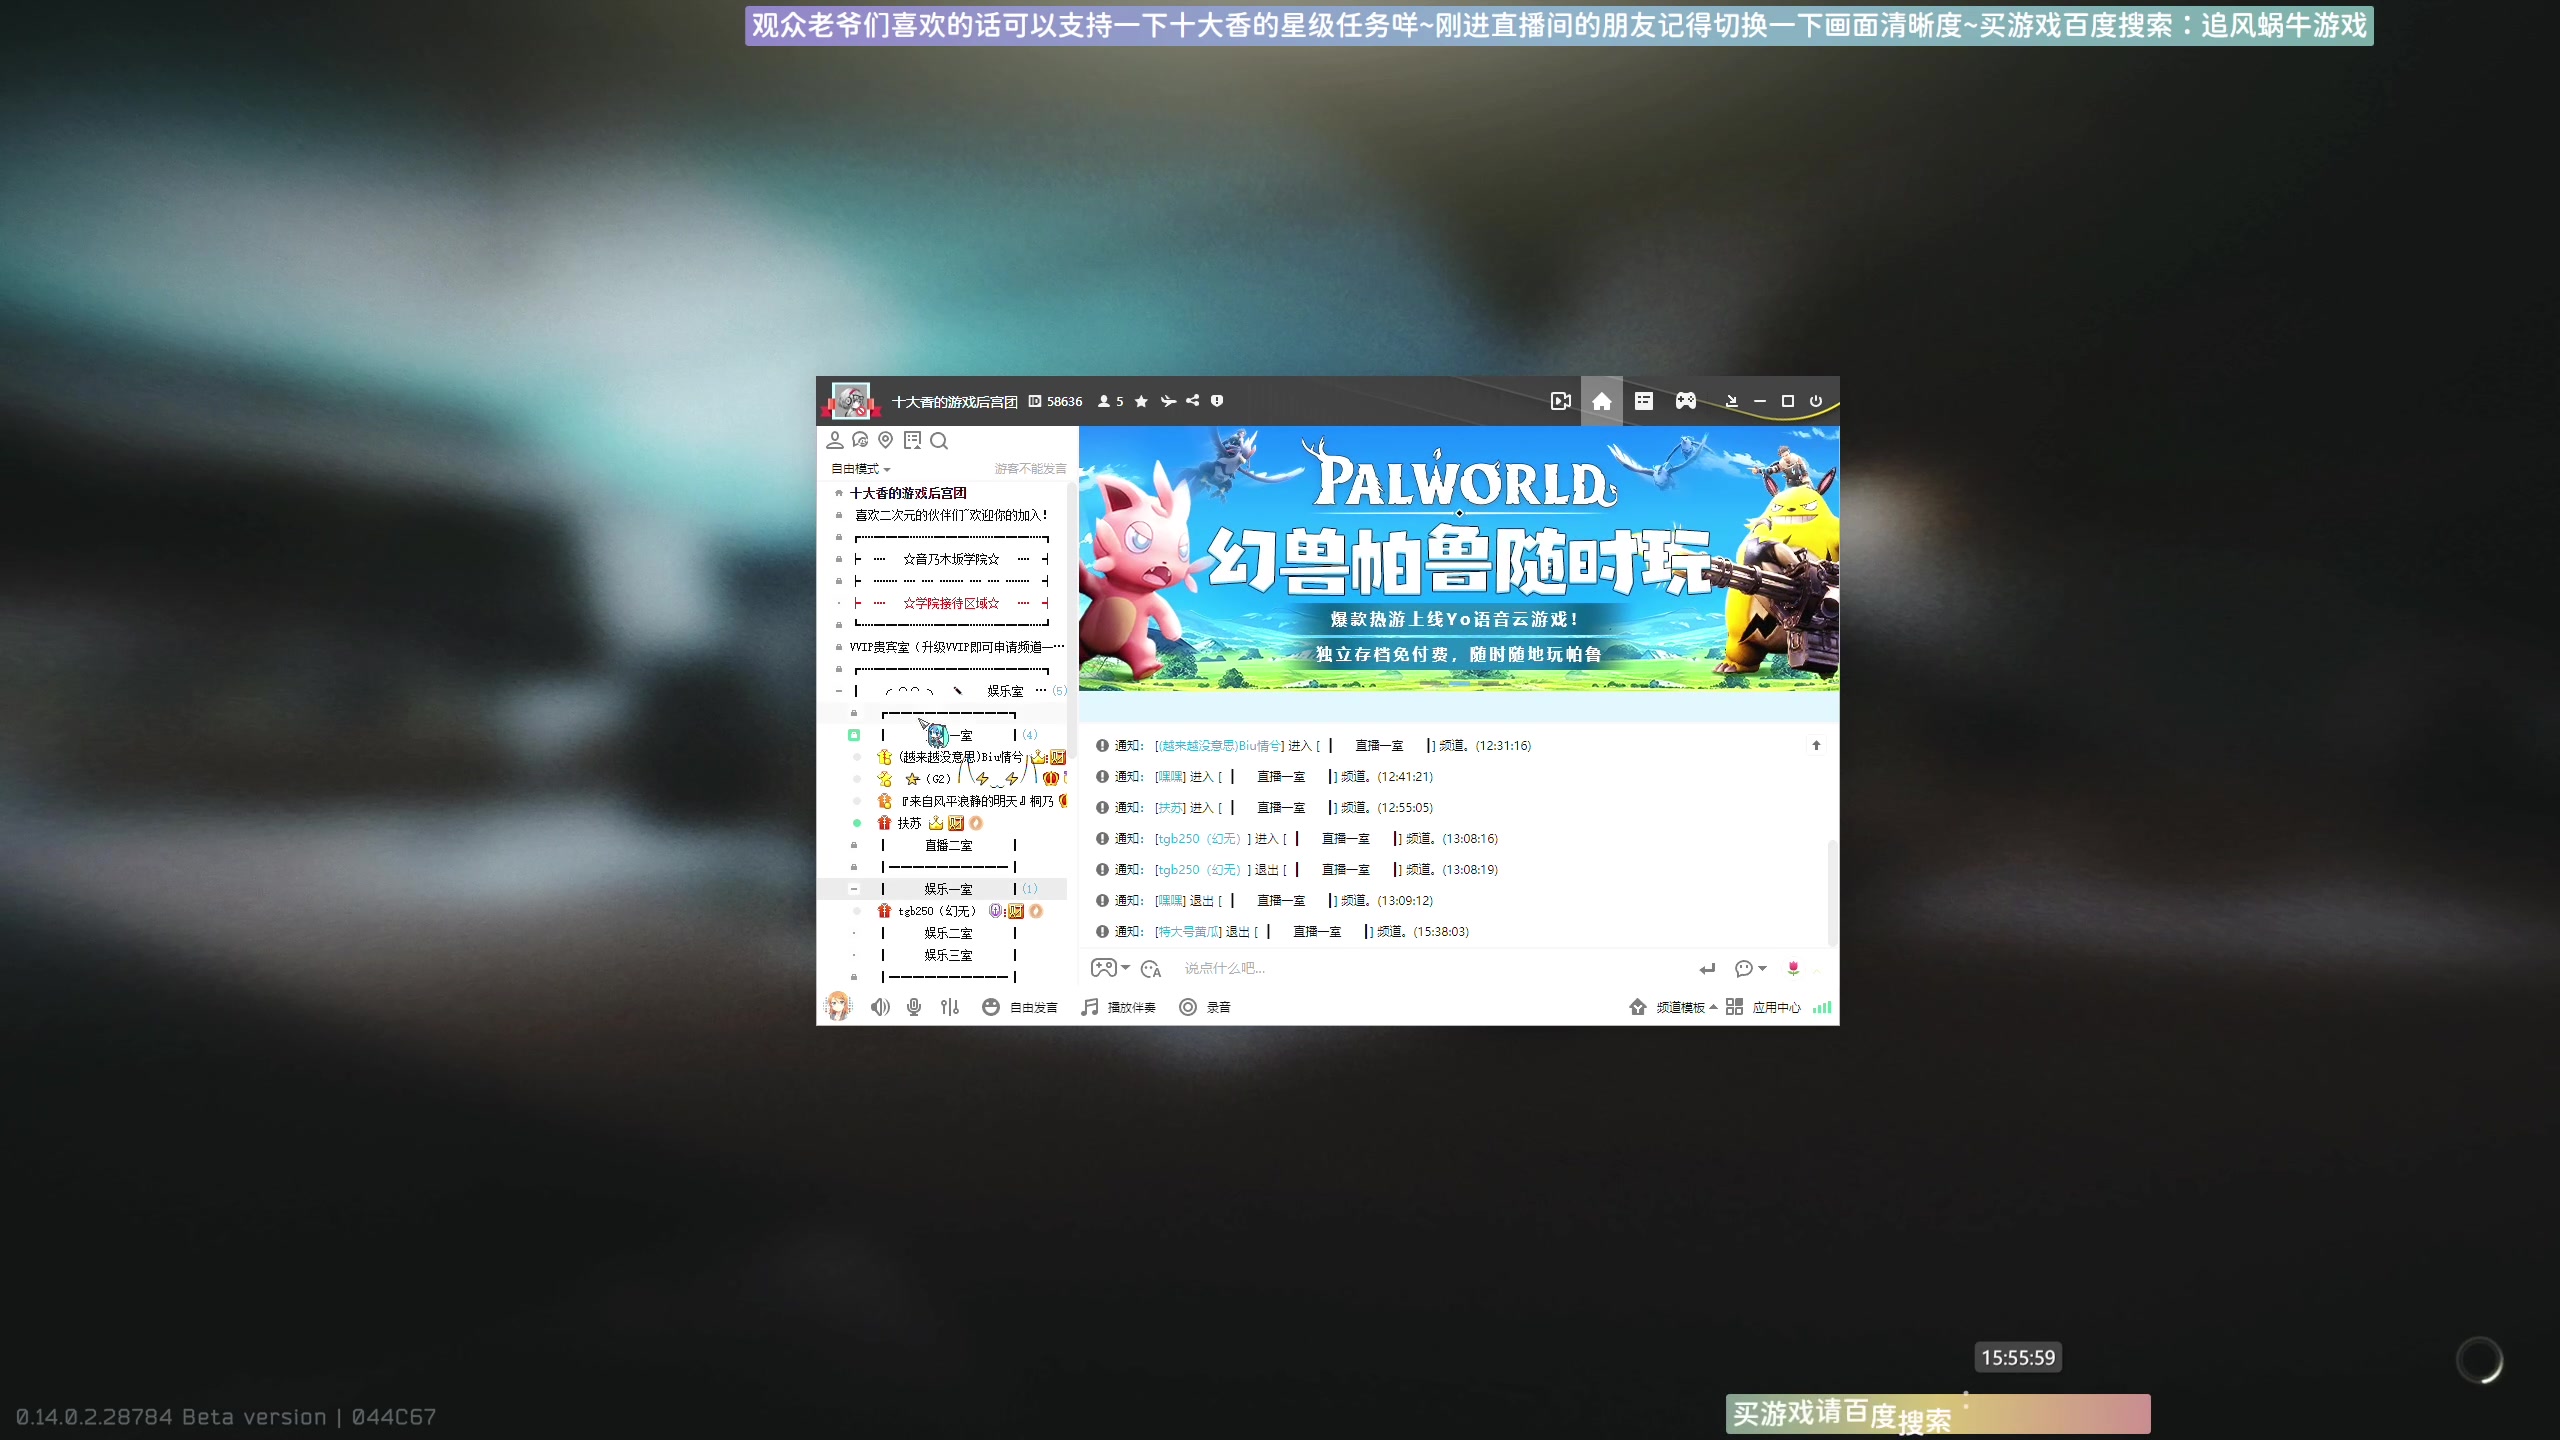Open the user profile icon in sidebar
The image size is (2560, 1440).
tap(835, 440)
